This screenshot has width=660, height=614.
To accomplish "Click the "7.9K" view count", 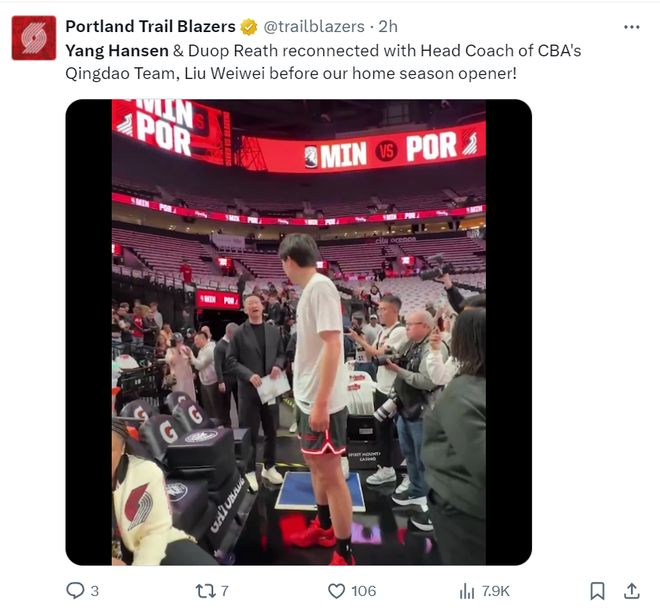I will coord(496,591).
